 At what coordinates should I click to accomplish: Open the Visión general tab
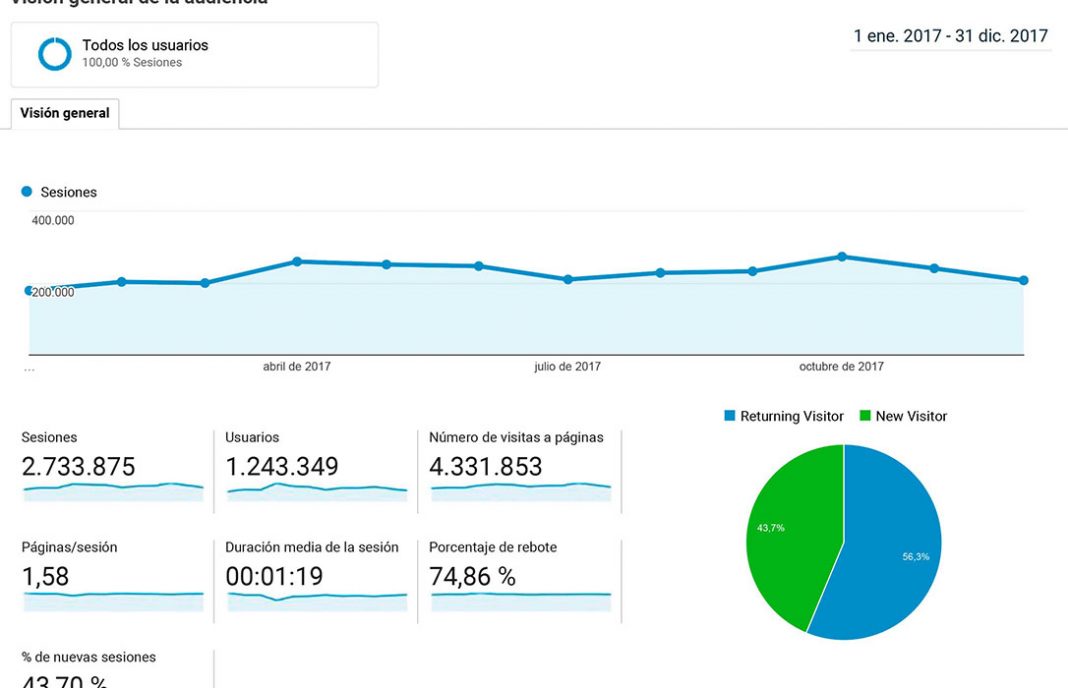[x=65, y=114]
